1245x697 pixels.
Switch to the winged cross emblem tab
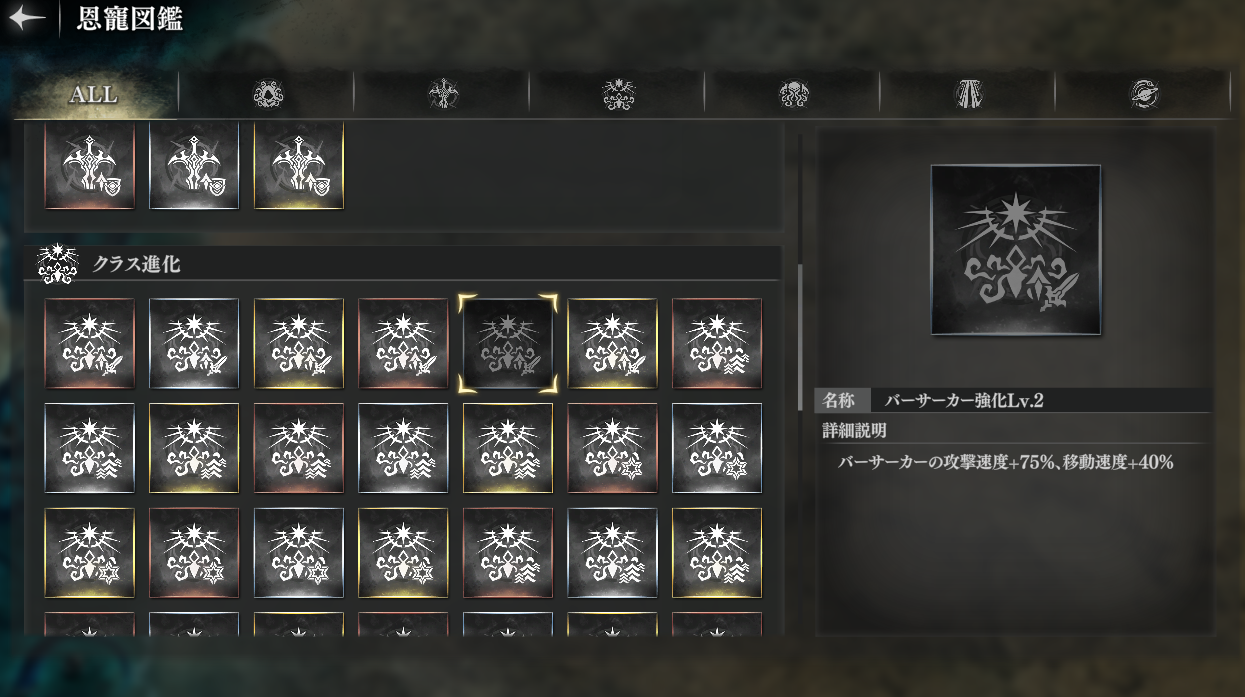pos(442,95)
